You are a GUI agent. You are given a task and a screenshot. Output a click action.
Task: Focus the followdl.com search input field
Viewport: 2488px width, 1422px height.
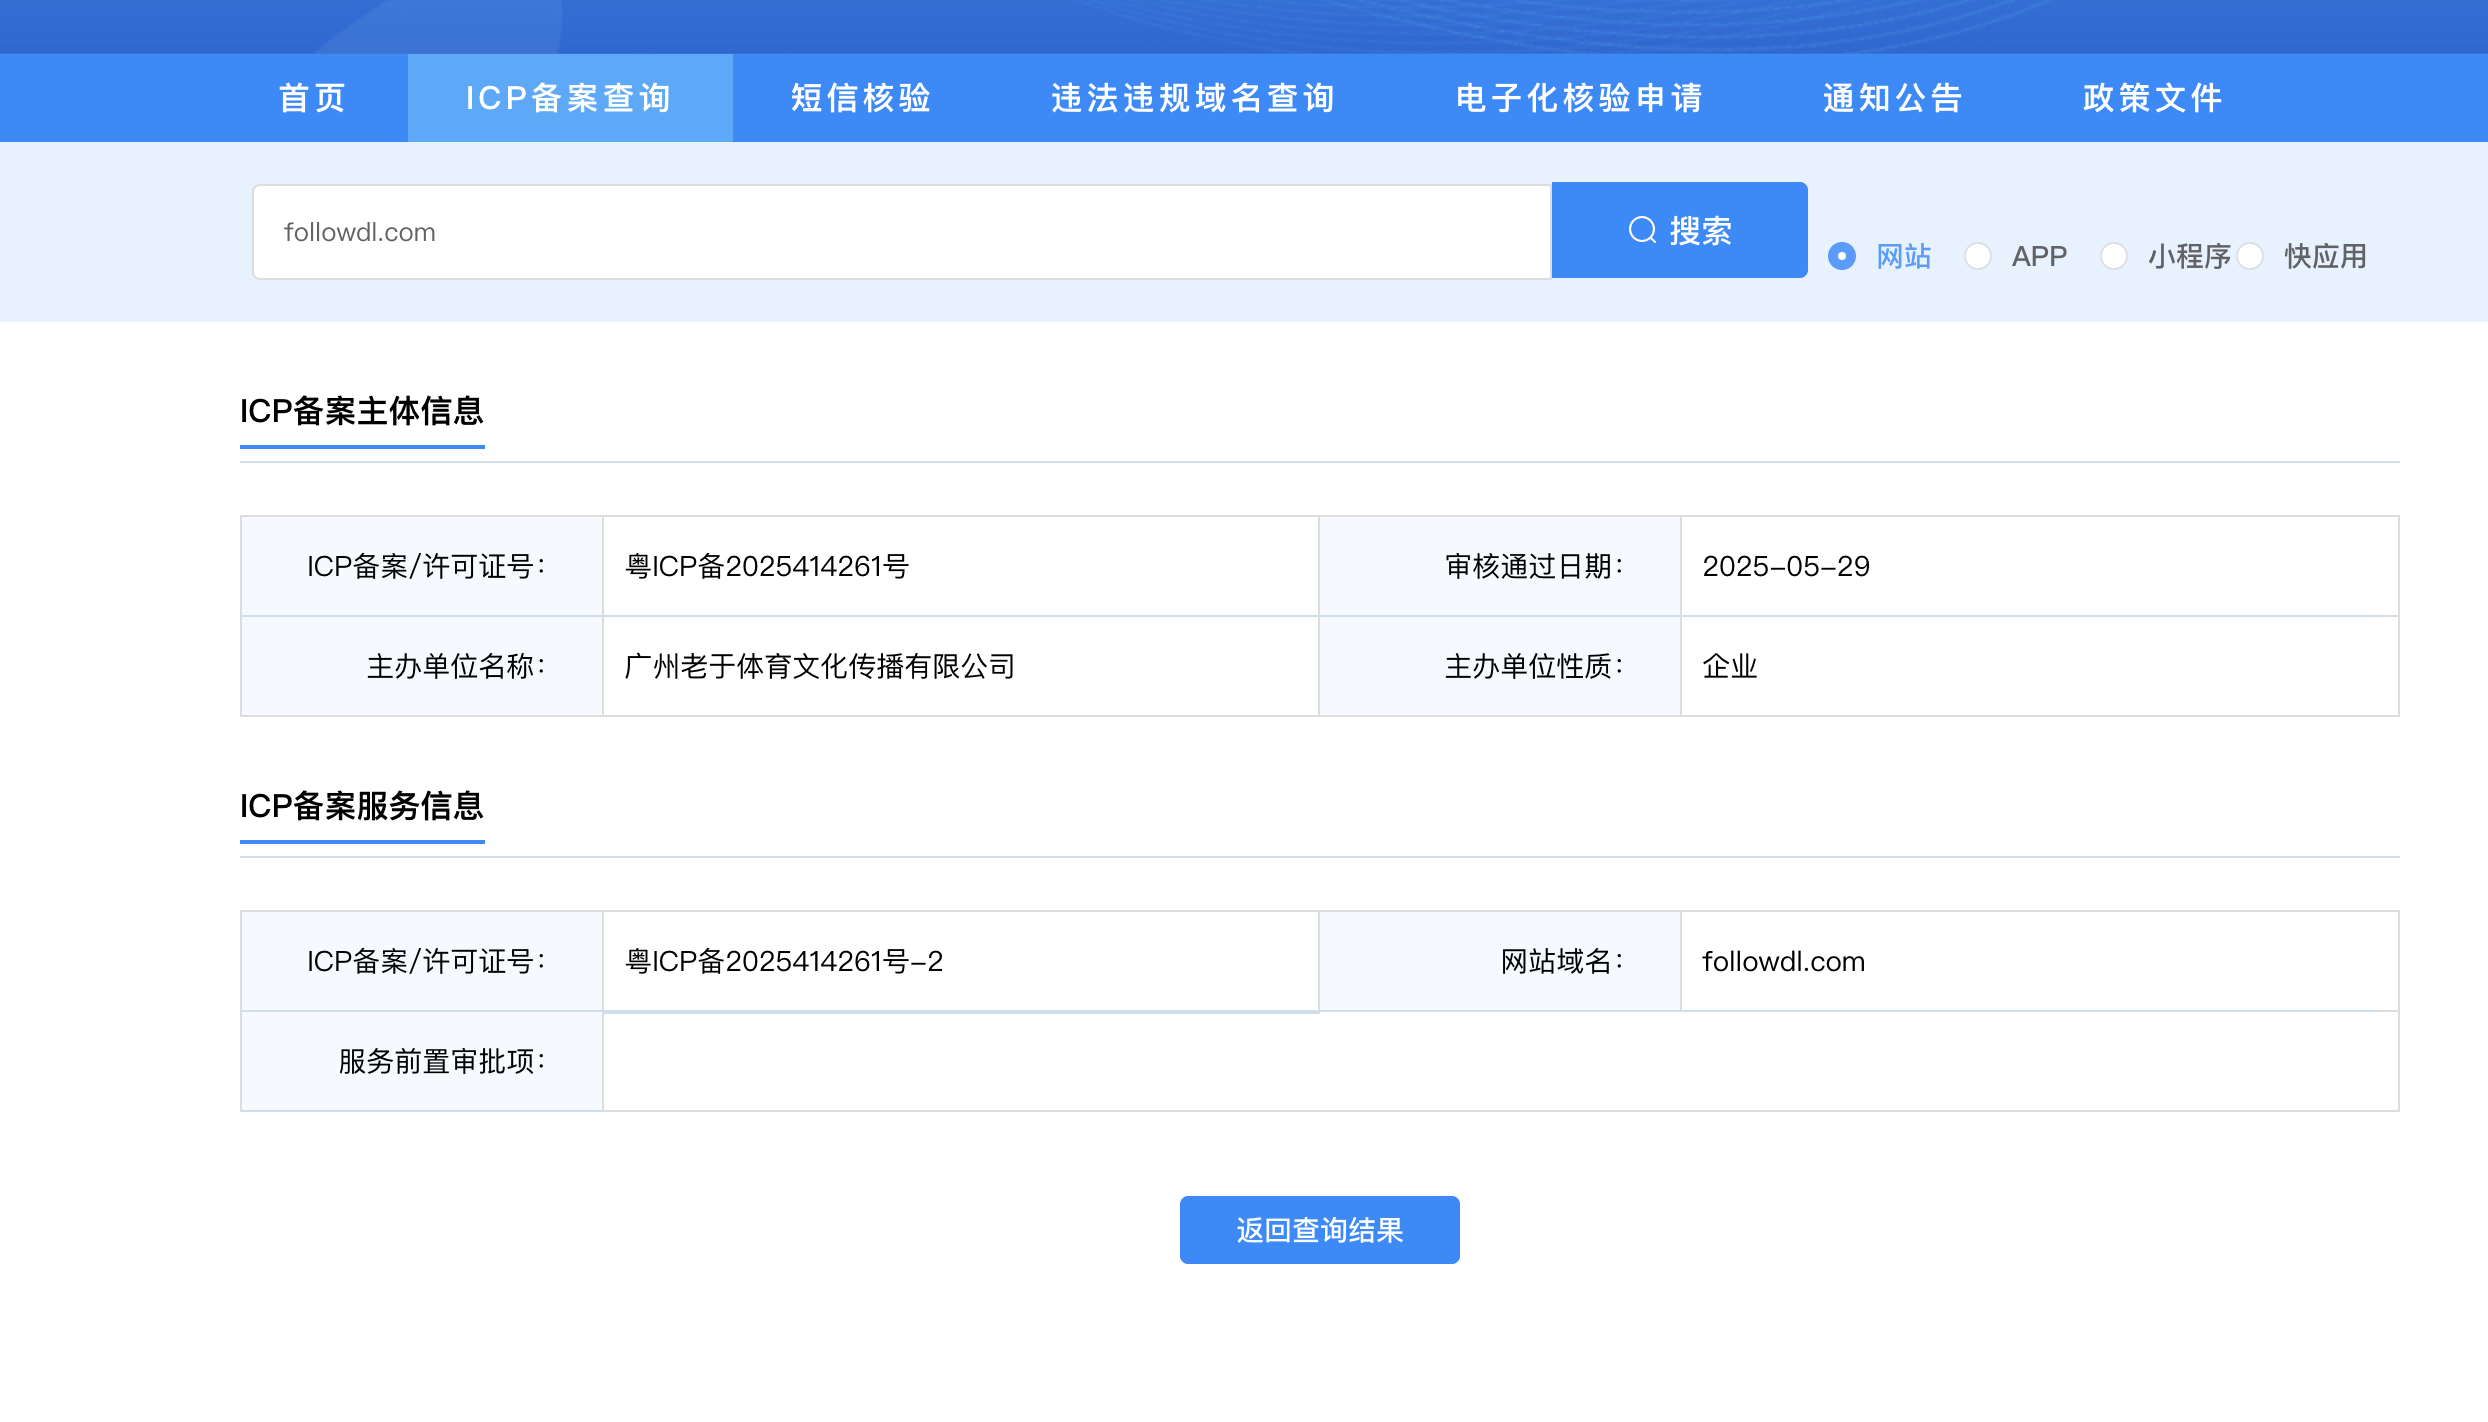[900, 232]
